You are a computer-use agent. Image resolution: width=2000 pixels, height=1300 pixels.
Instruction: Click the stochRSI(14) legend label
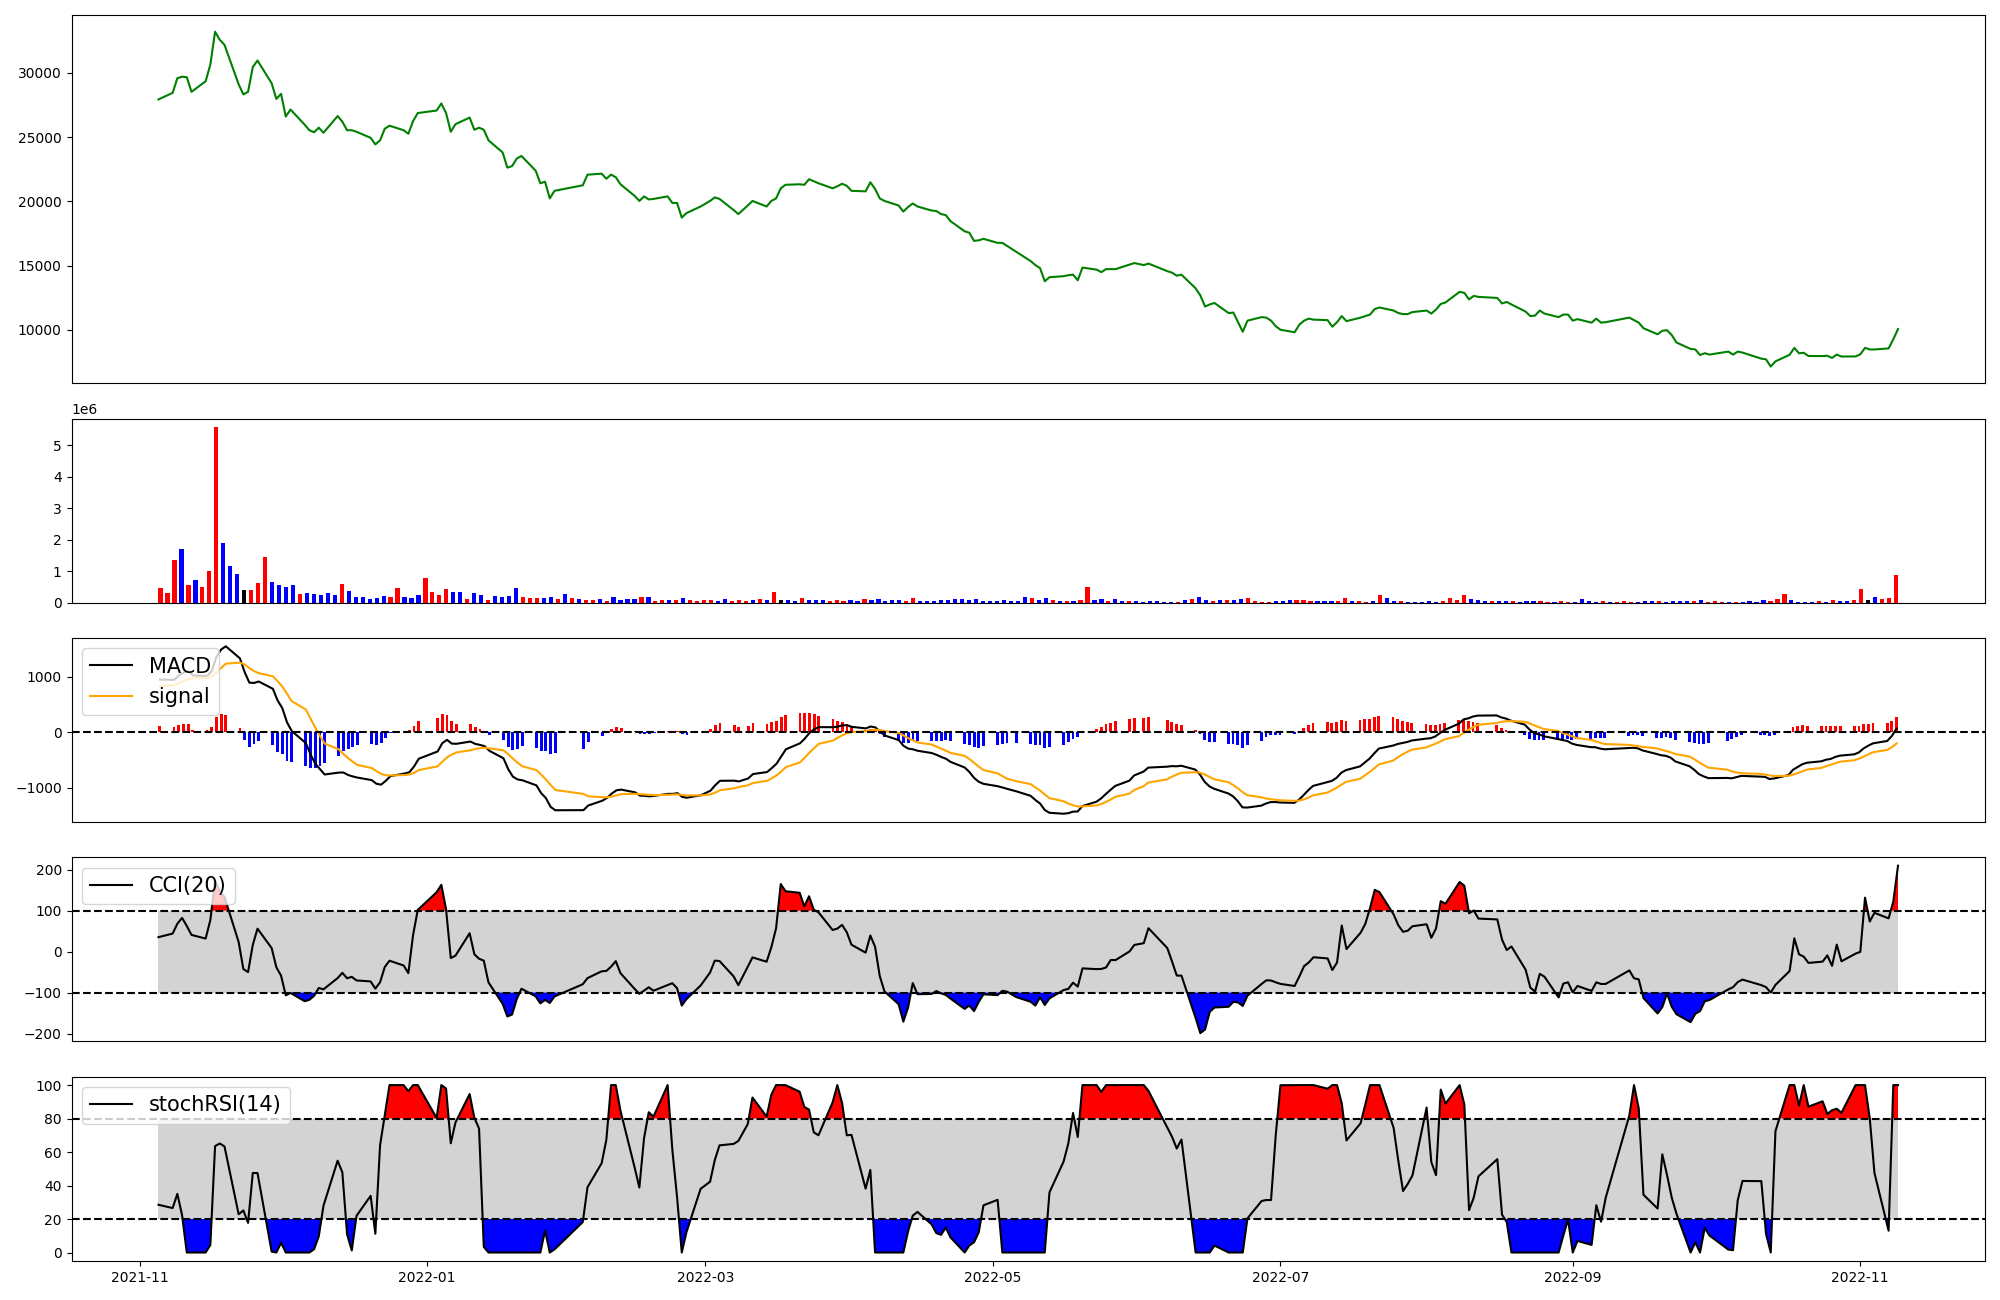[214, 1104]
